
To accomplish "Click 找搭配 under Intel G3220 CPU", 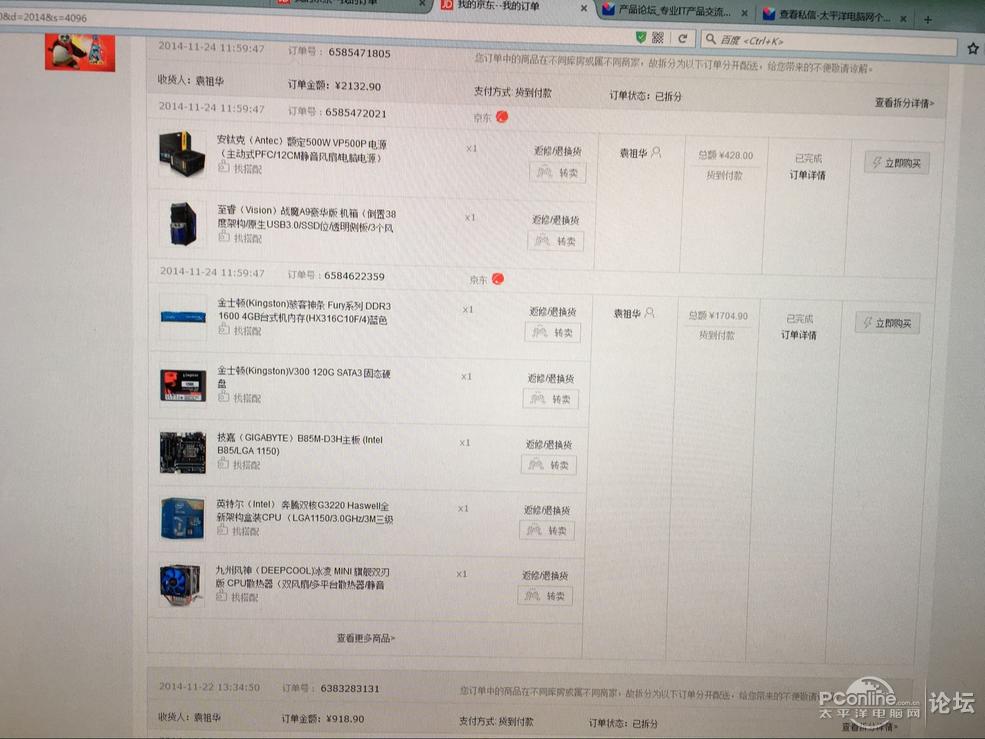I will pos(238,531).
